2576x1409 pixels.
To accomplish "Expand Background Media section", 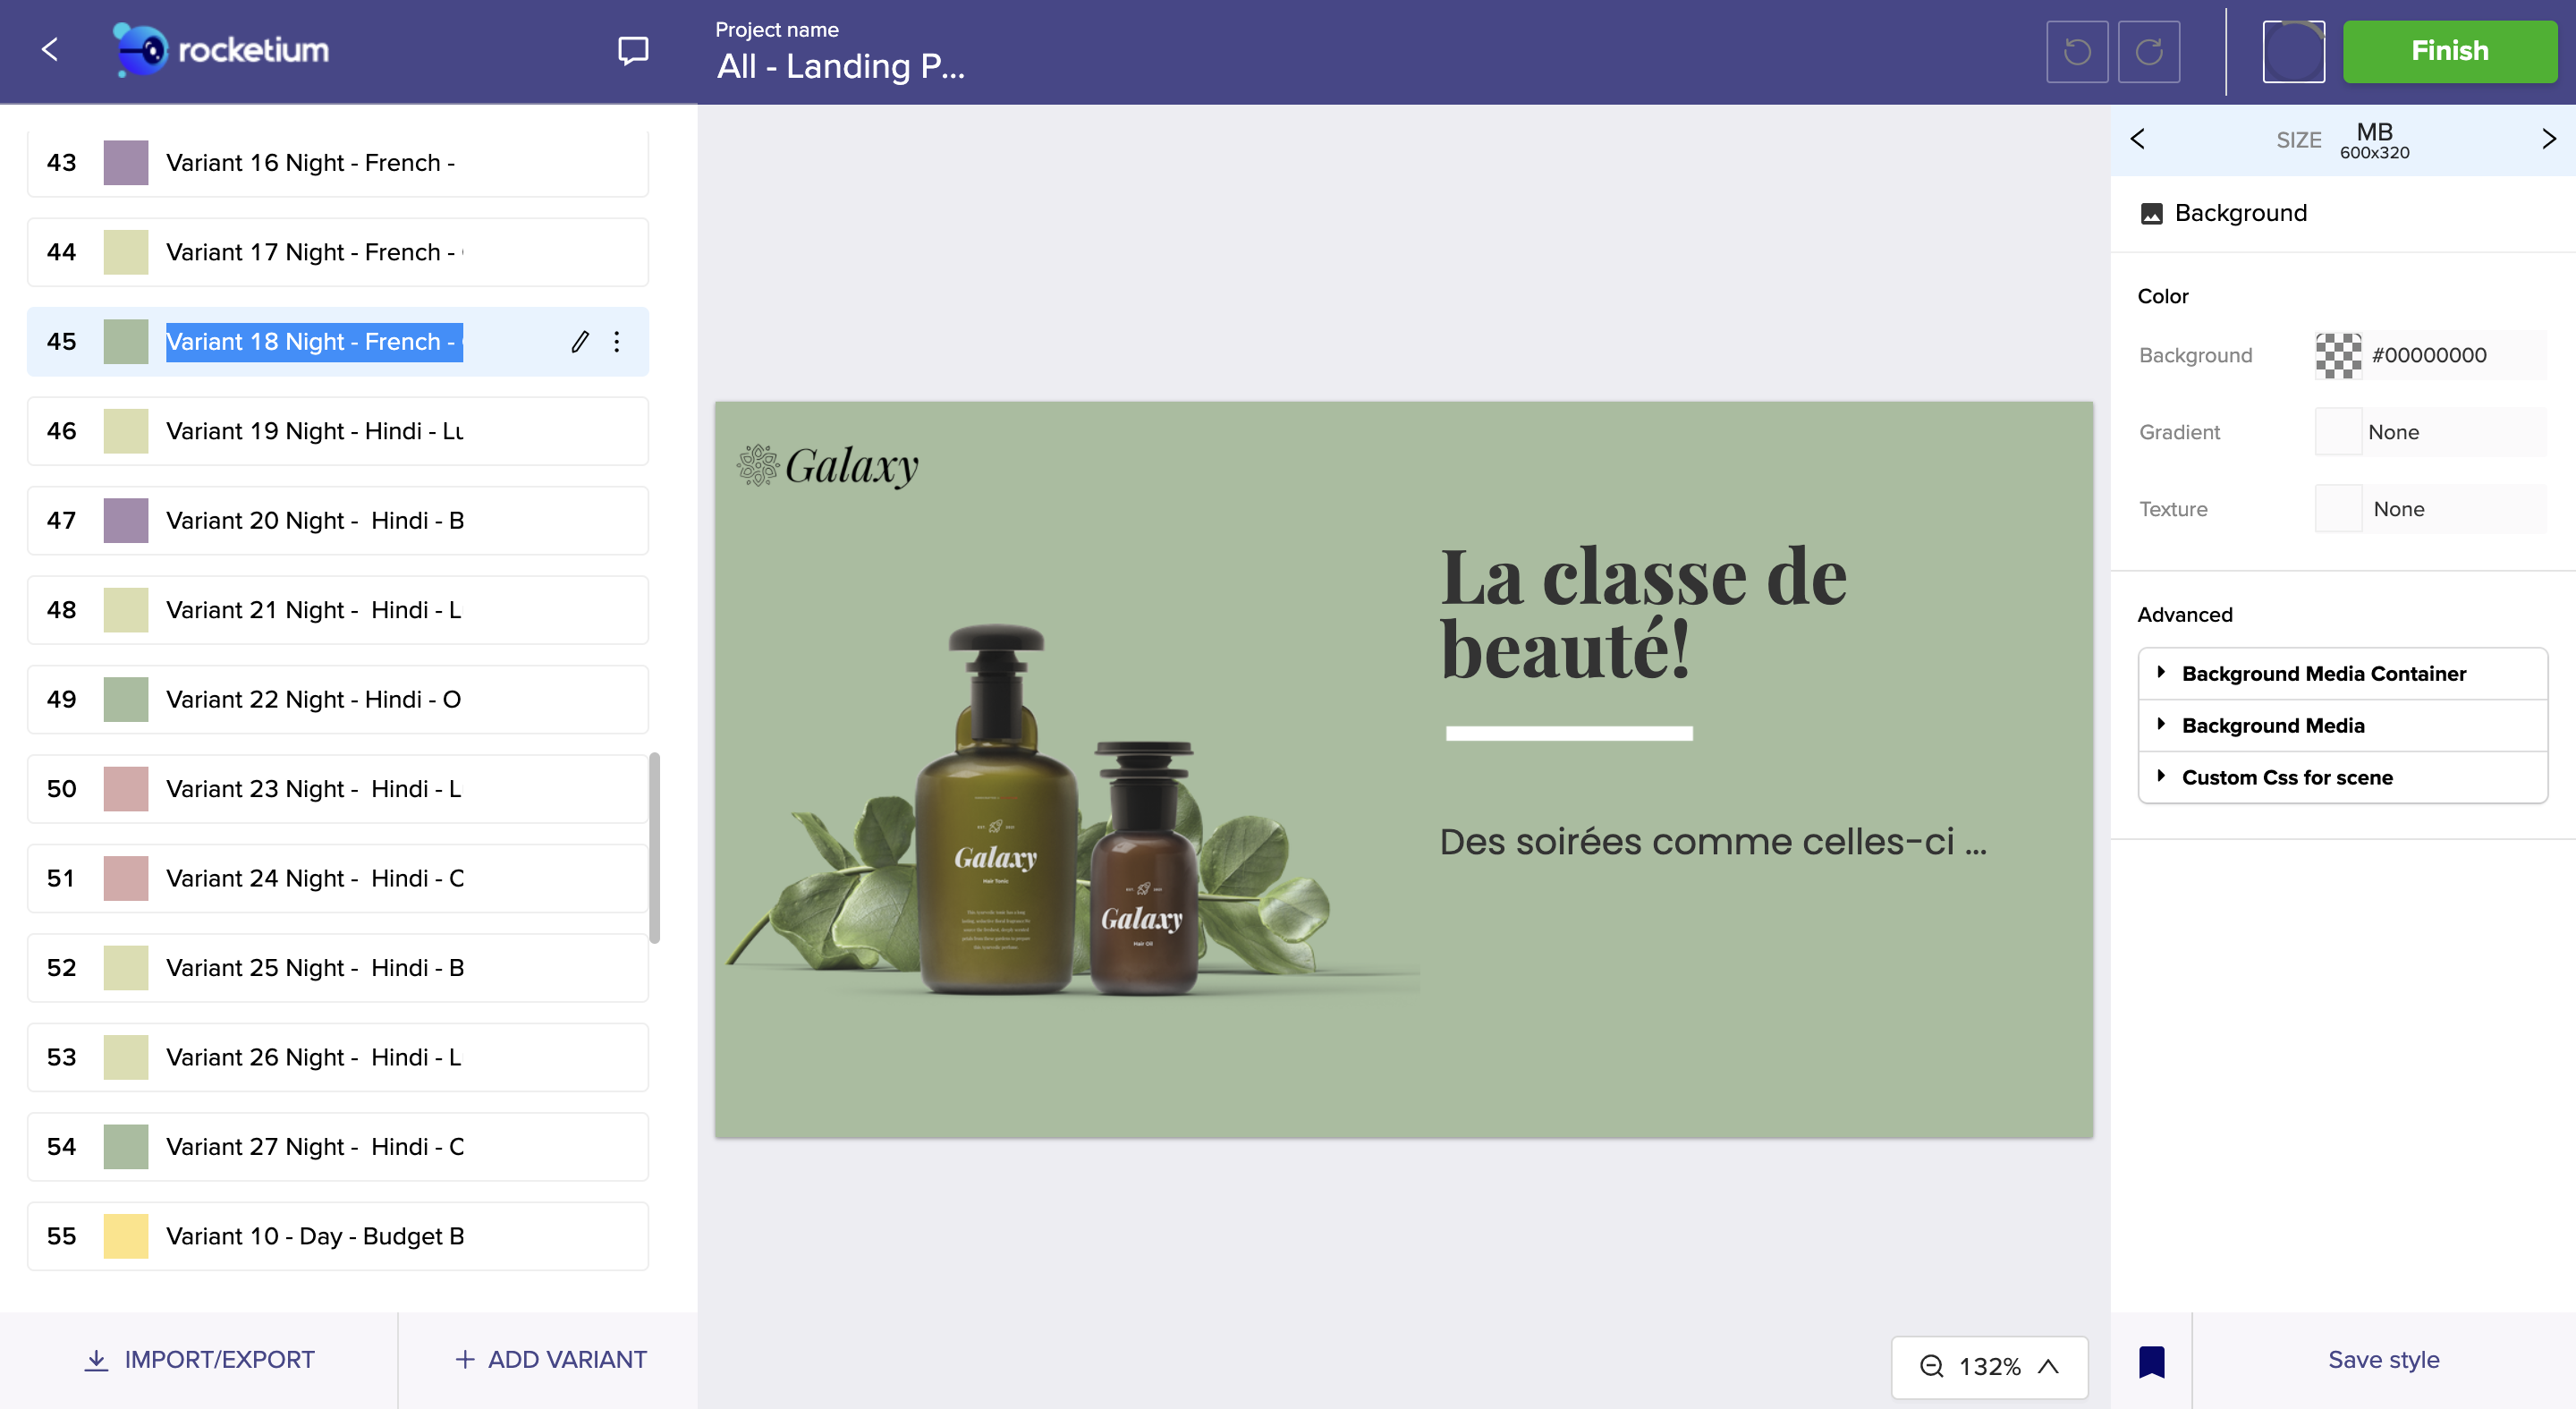I will 2342,726.
